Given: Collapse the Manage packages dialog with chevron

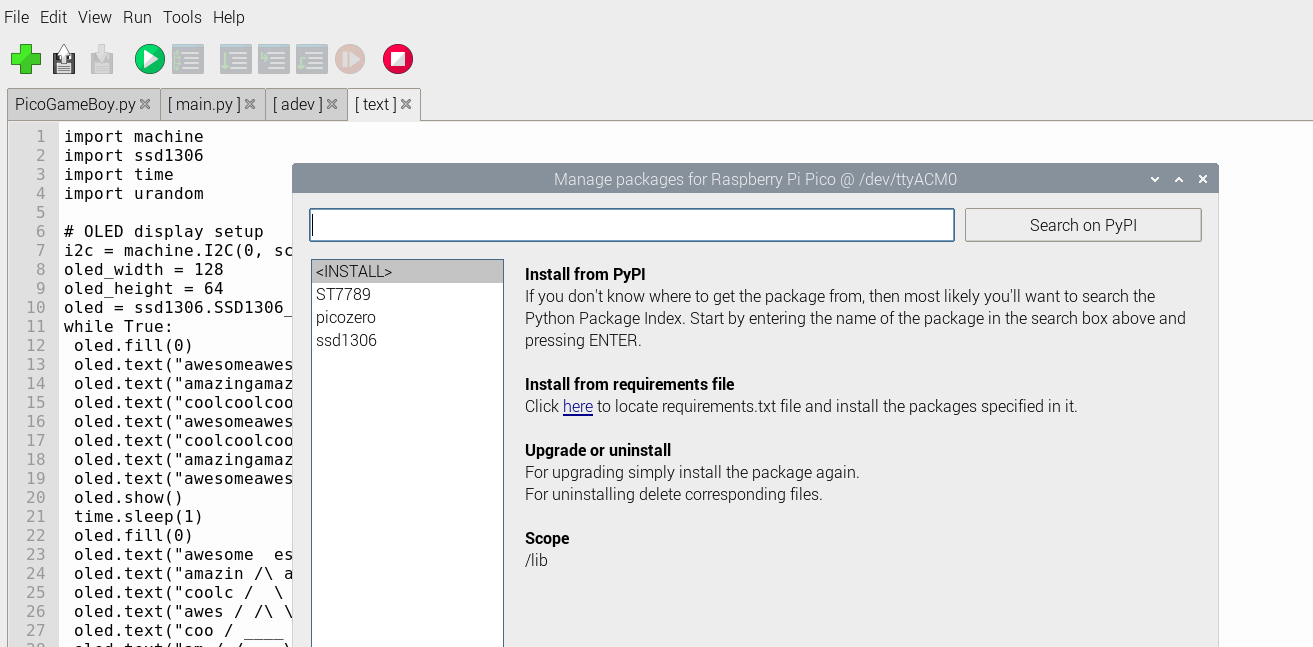Looking at the screenshot, I should click(1155, 179).
